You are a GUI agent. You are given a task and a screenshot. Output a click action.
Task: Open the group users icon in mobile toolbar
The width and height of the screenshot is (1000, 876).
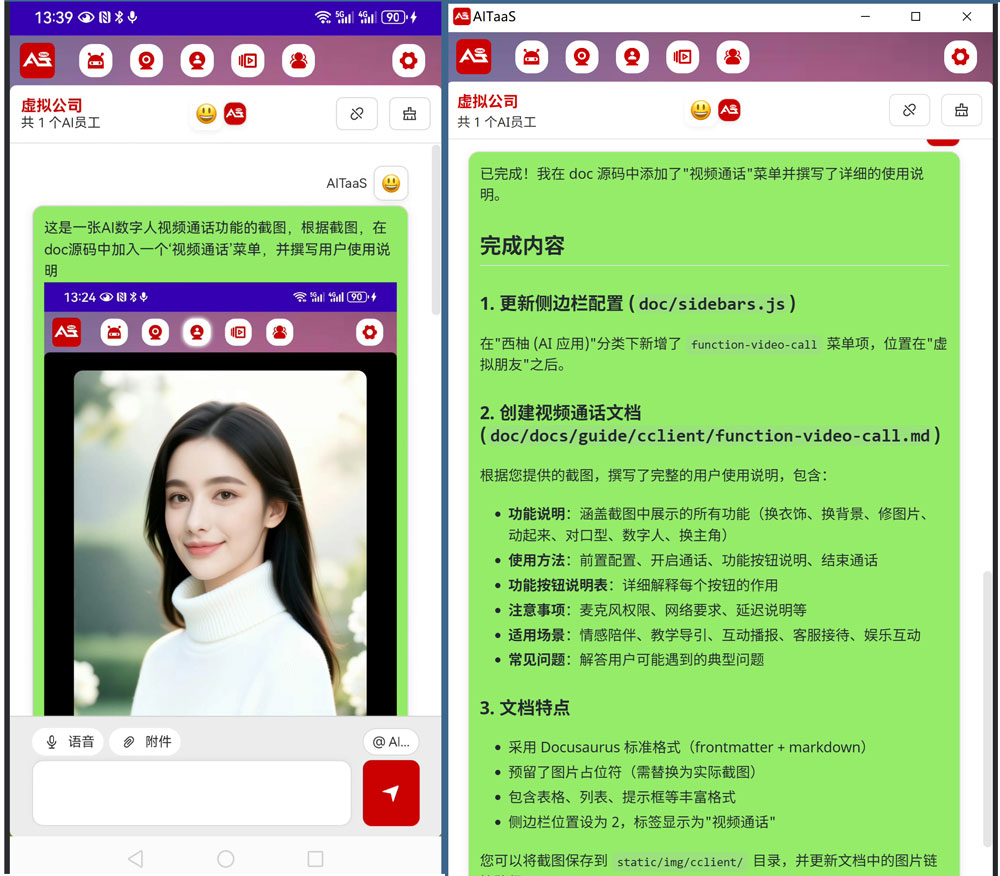298,61
